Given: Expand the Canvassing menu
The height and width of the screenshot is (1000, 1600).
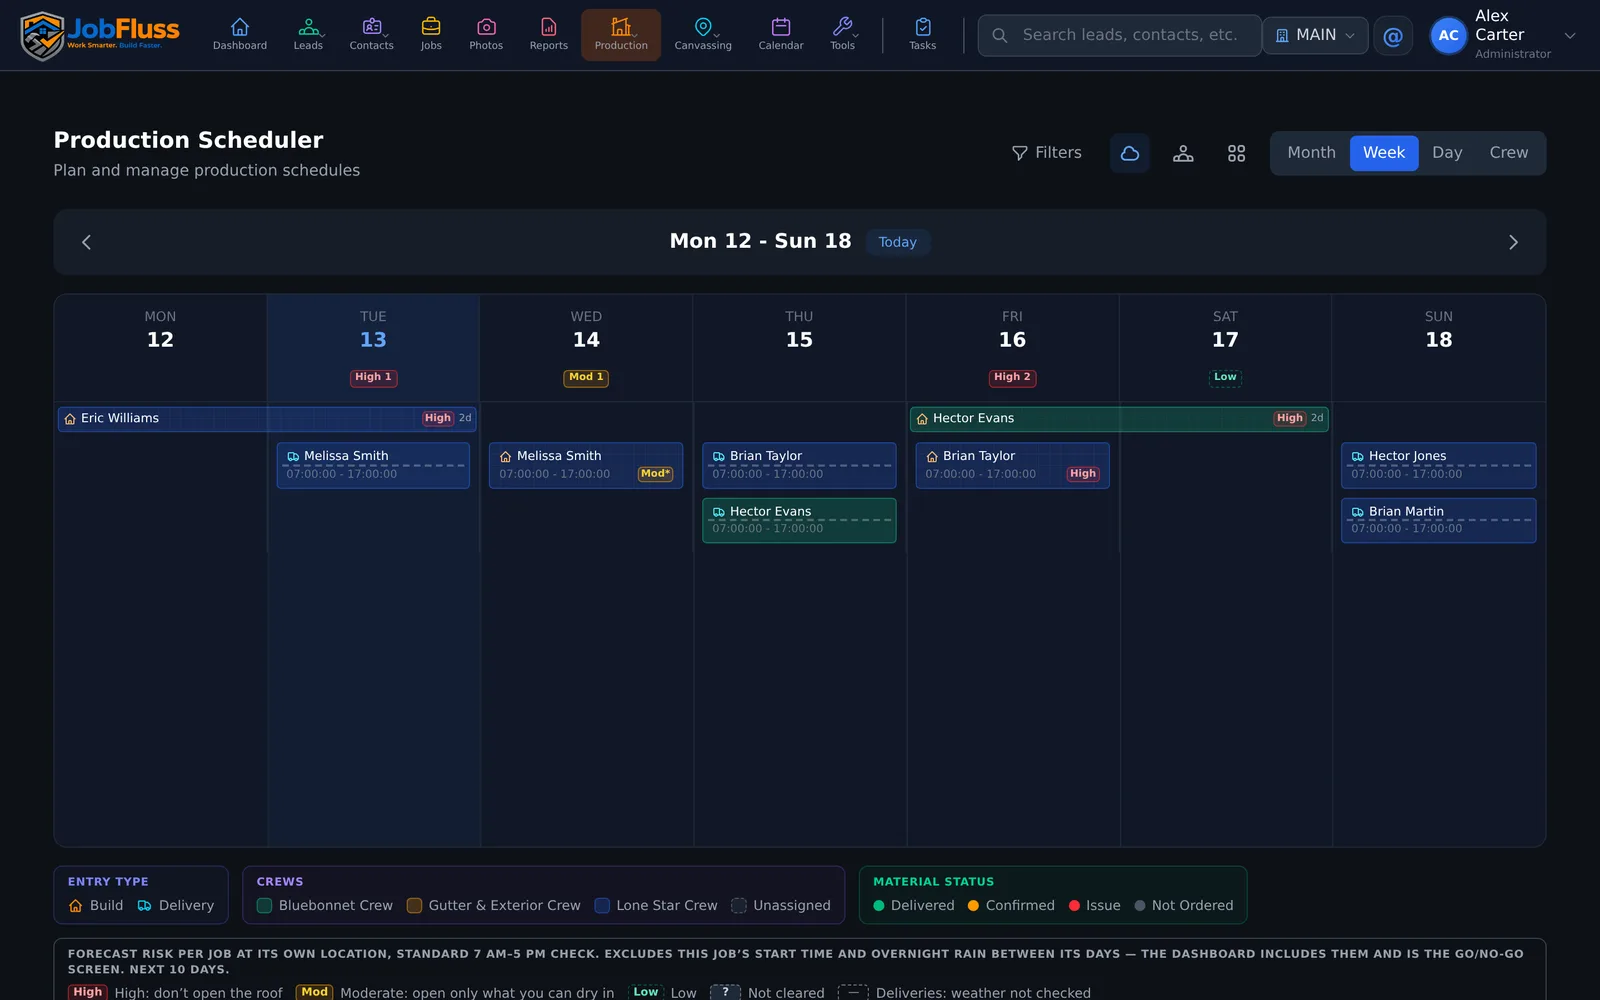Looking at the screenshot, I should point(703,34).
